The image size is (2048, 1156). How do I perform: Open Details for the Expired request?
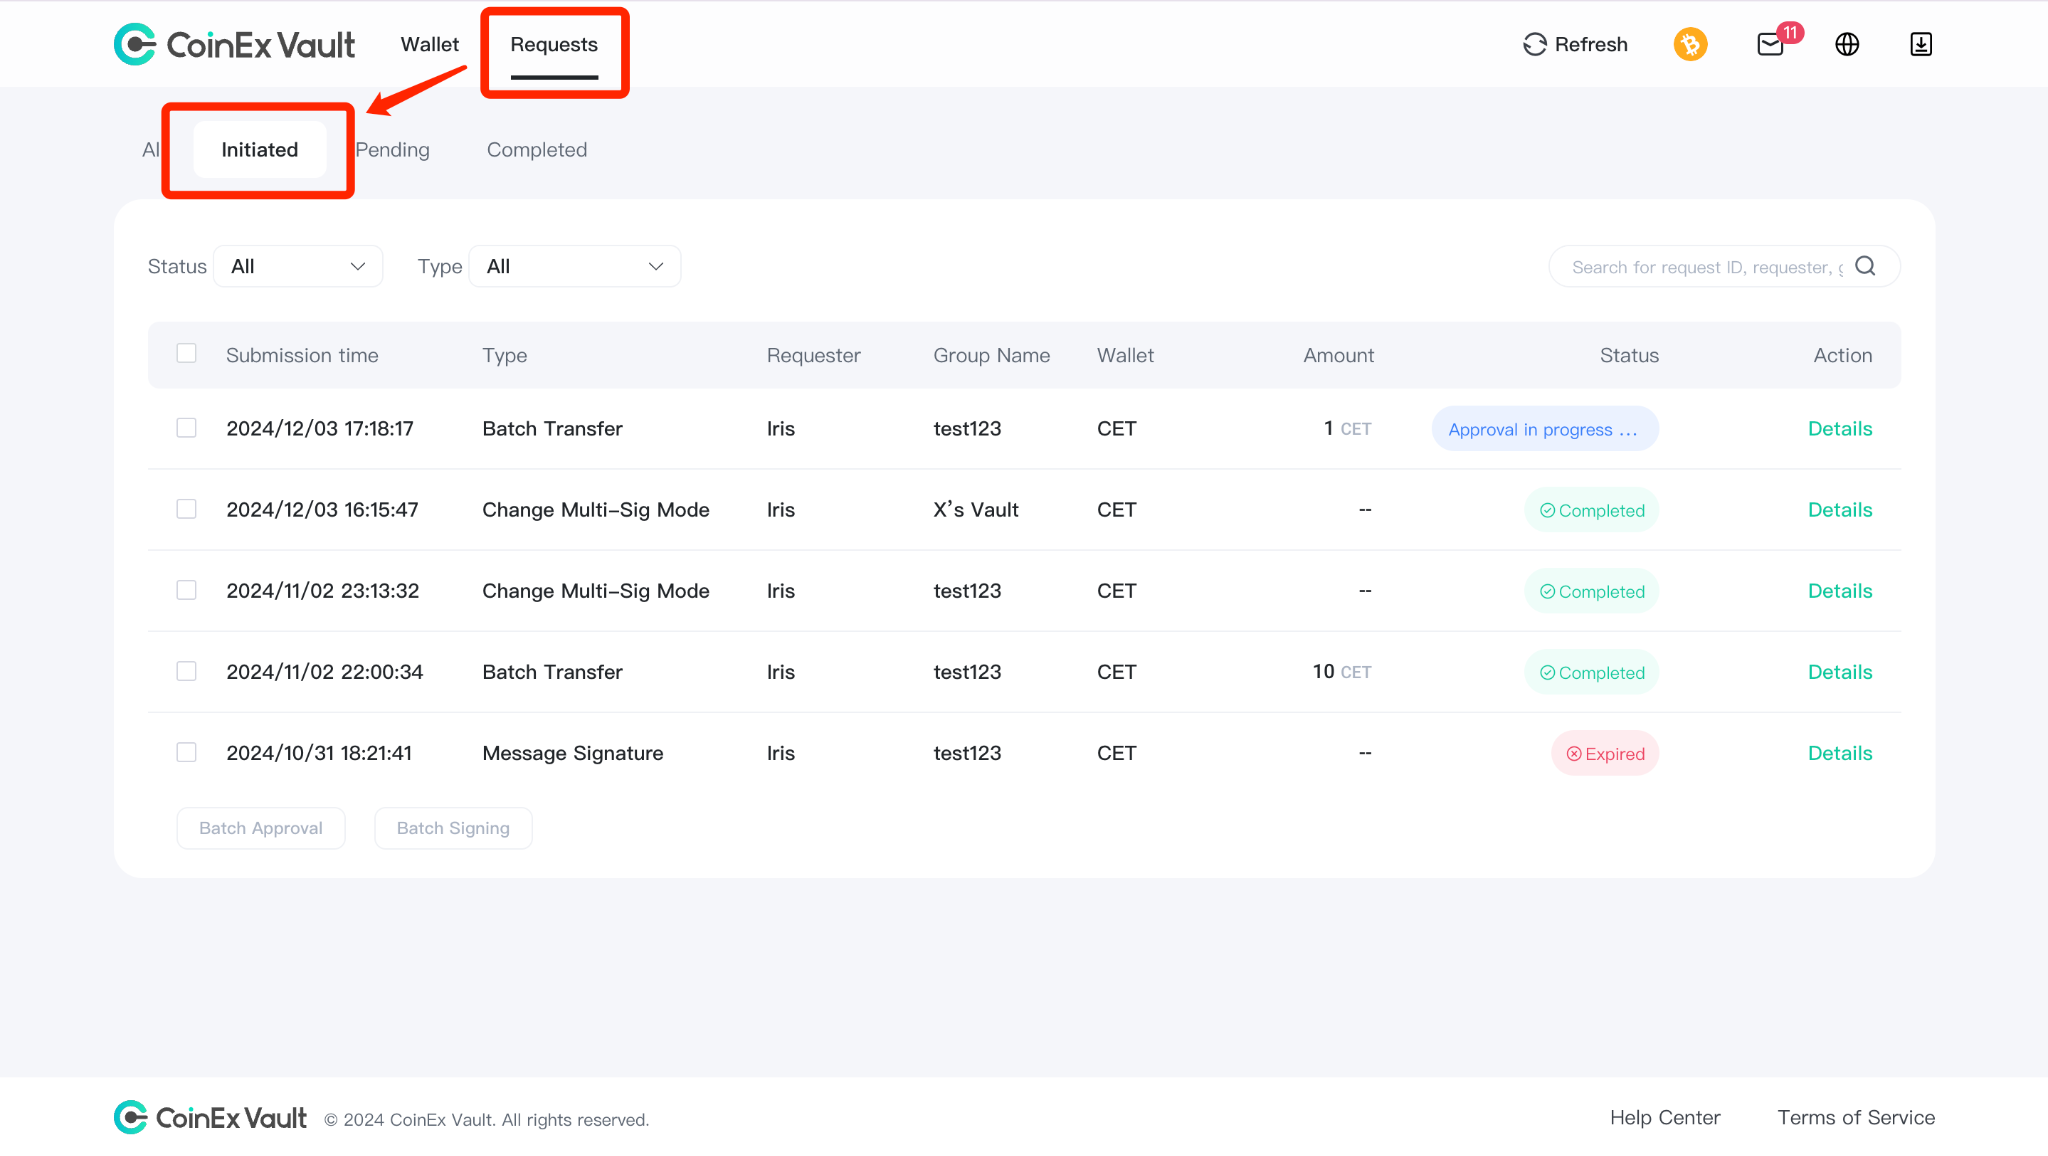click(x=1840, y=753)
